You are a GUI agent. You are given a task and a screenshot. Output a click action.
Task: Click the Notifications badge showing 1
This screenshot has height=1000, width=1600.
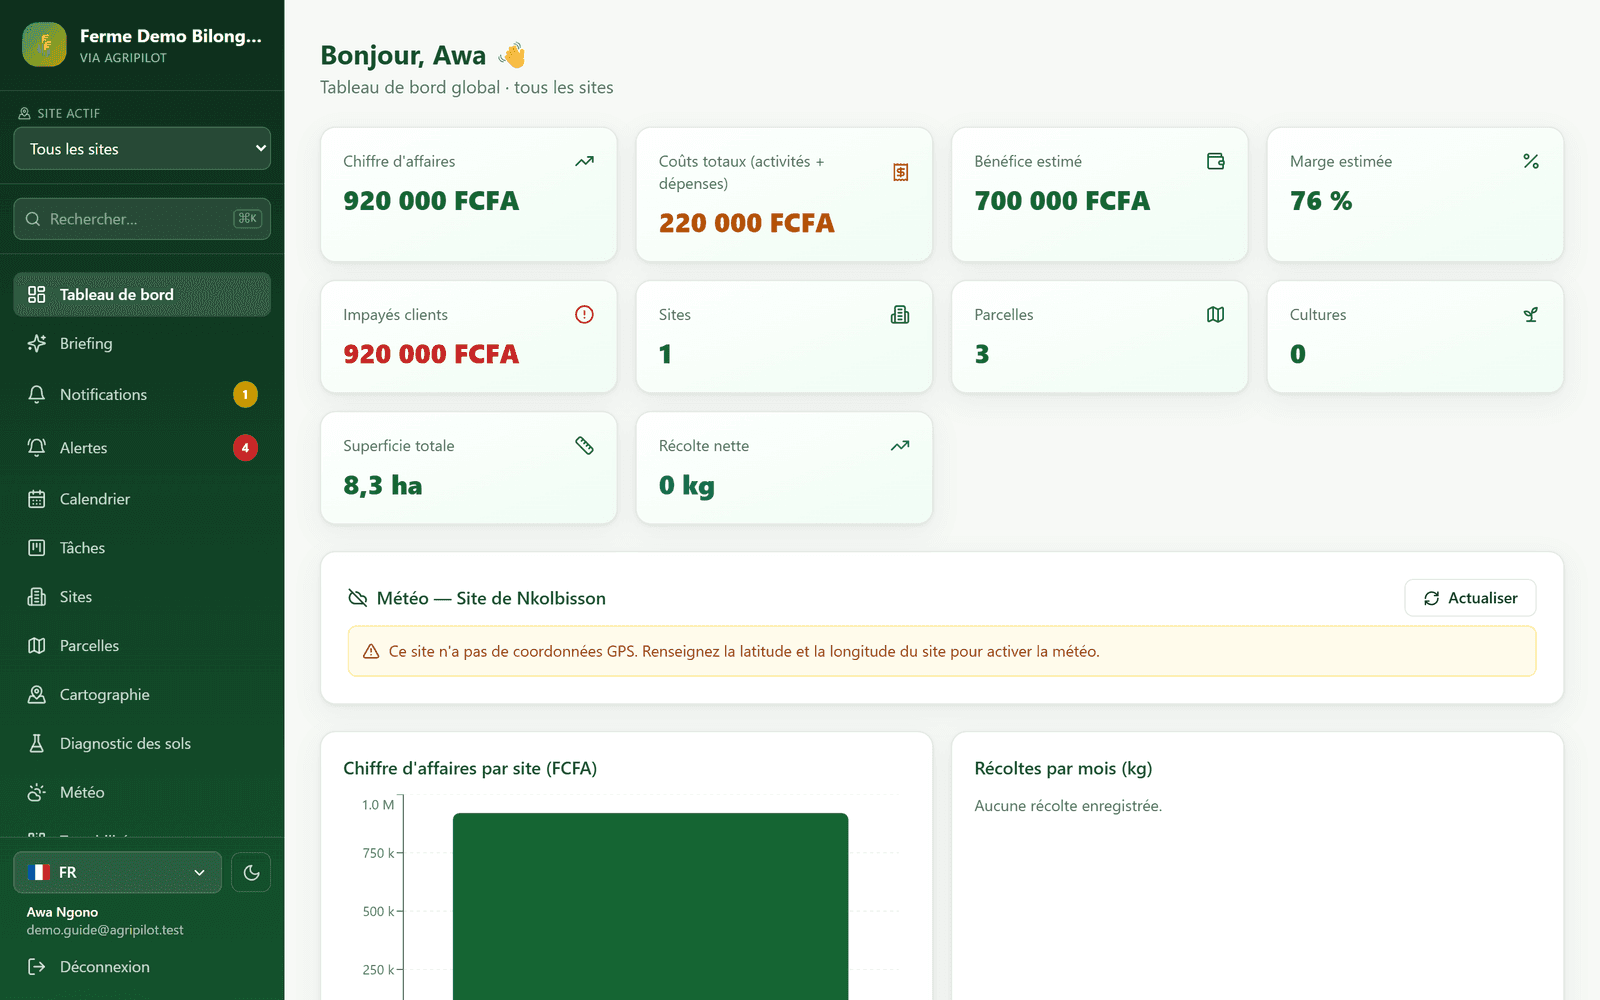pos(245,395)
